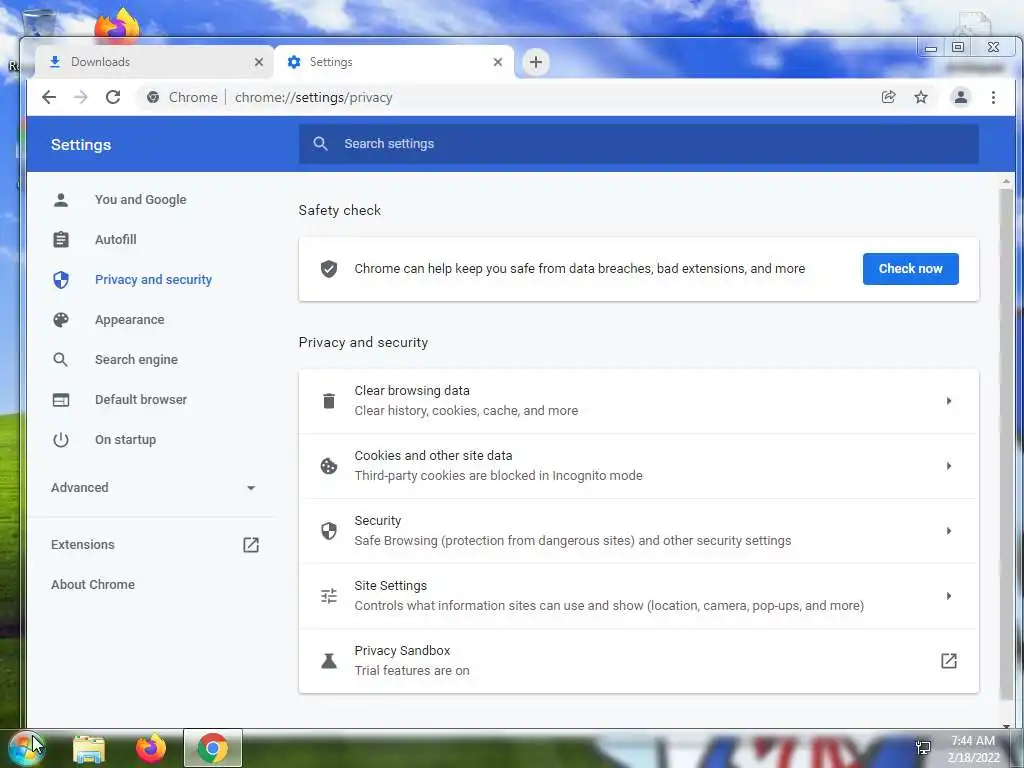Go back with the browser back arrow
This screenshot has width=1024, height=768.
(x=49, y=97)
